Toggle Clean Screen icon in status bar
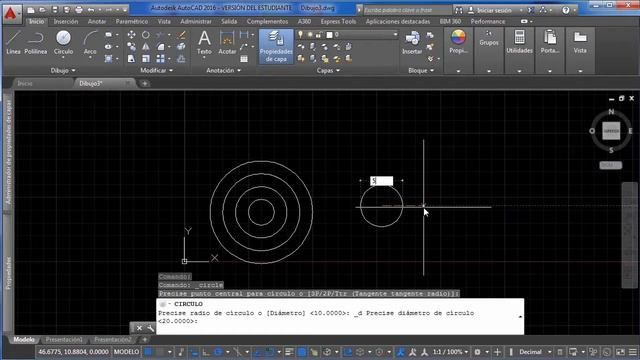This screenshot has width=640, height=360. tap(620, 352)
